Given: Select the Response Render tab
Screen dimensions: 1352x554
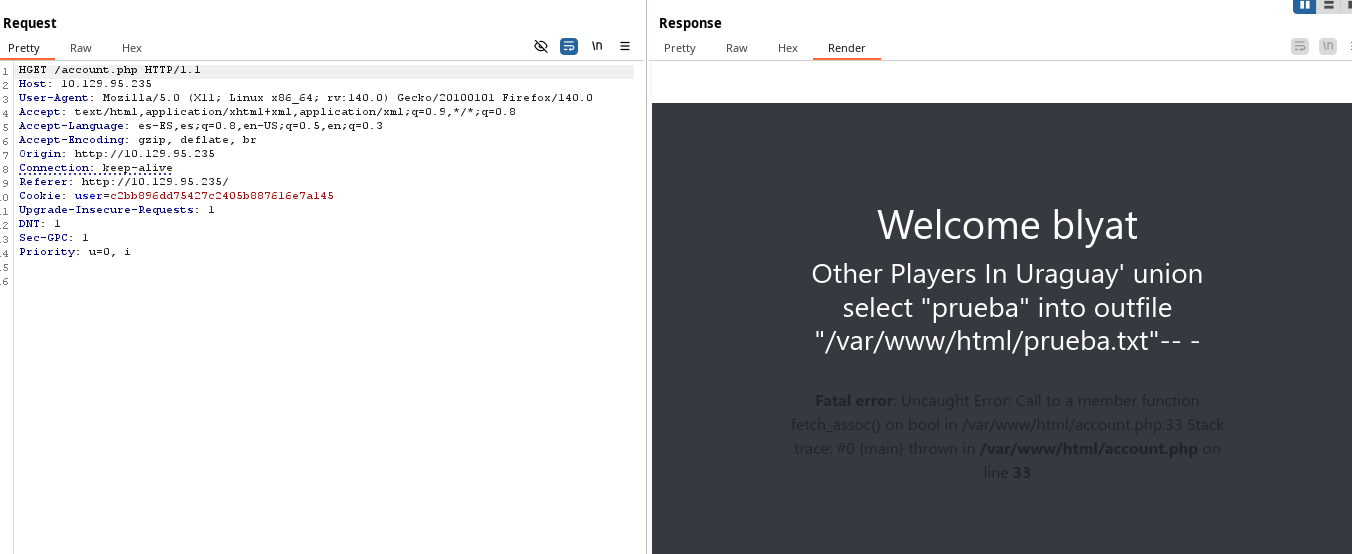Looking at the screenshot, I should tap(846, 48).
